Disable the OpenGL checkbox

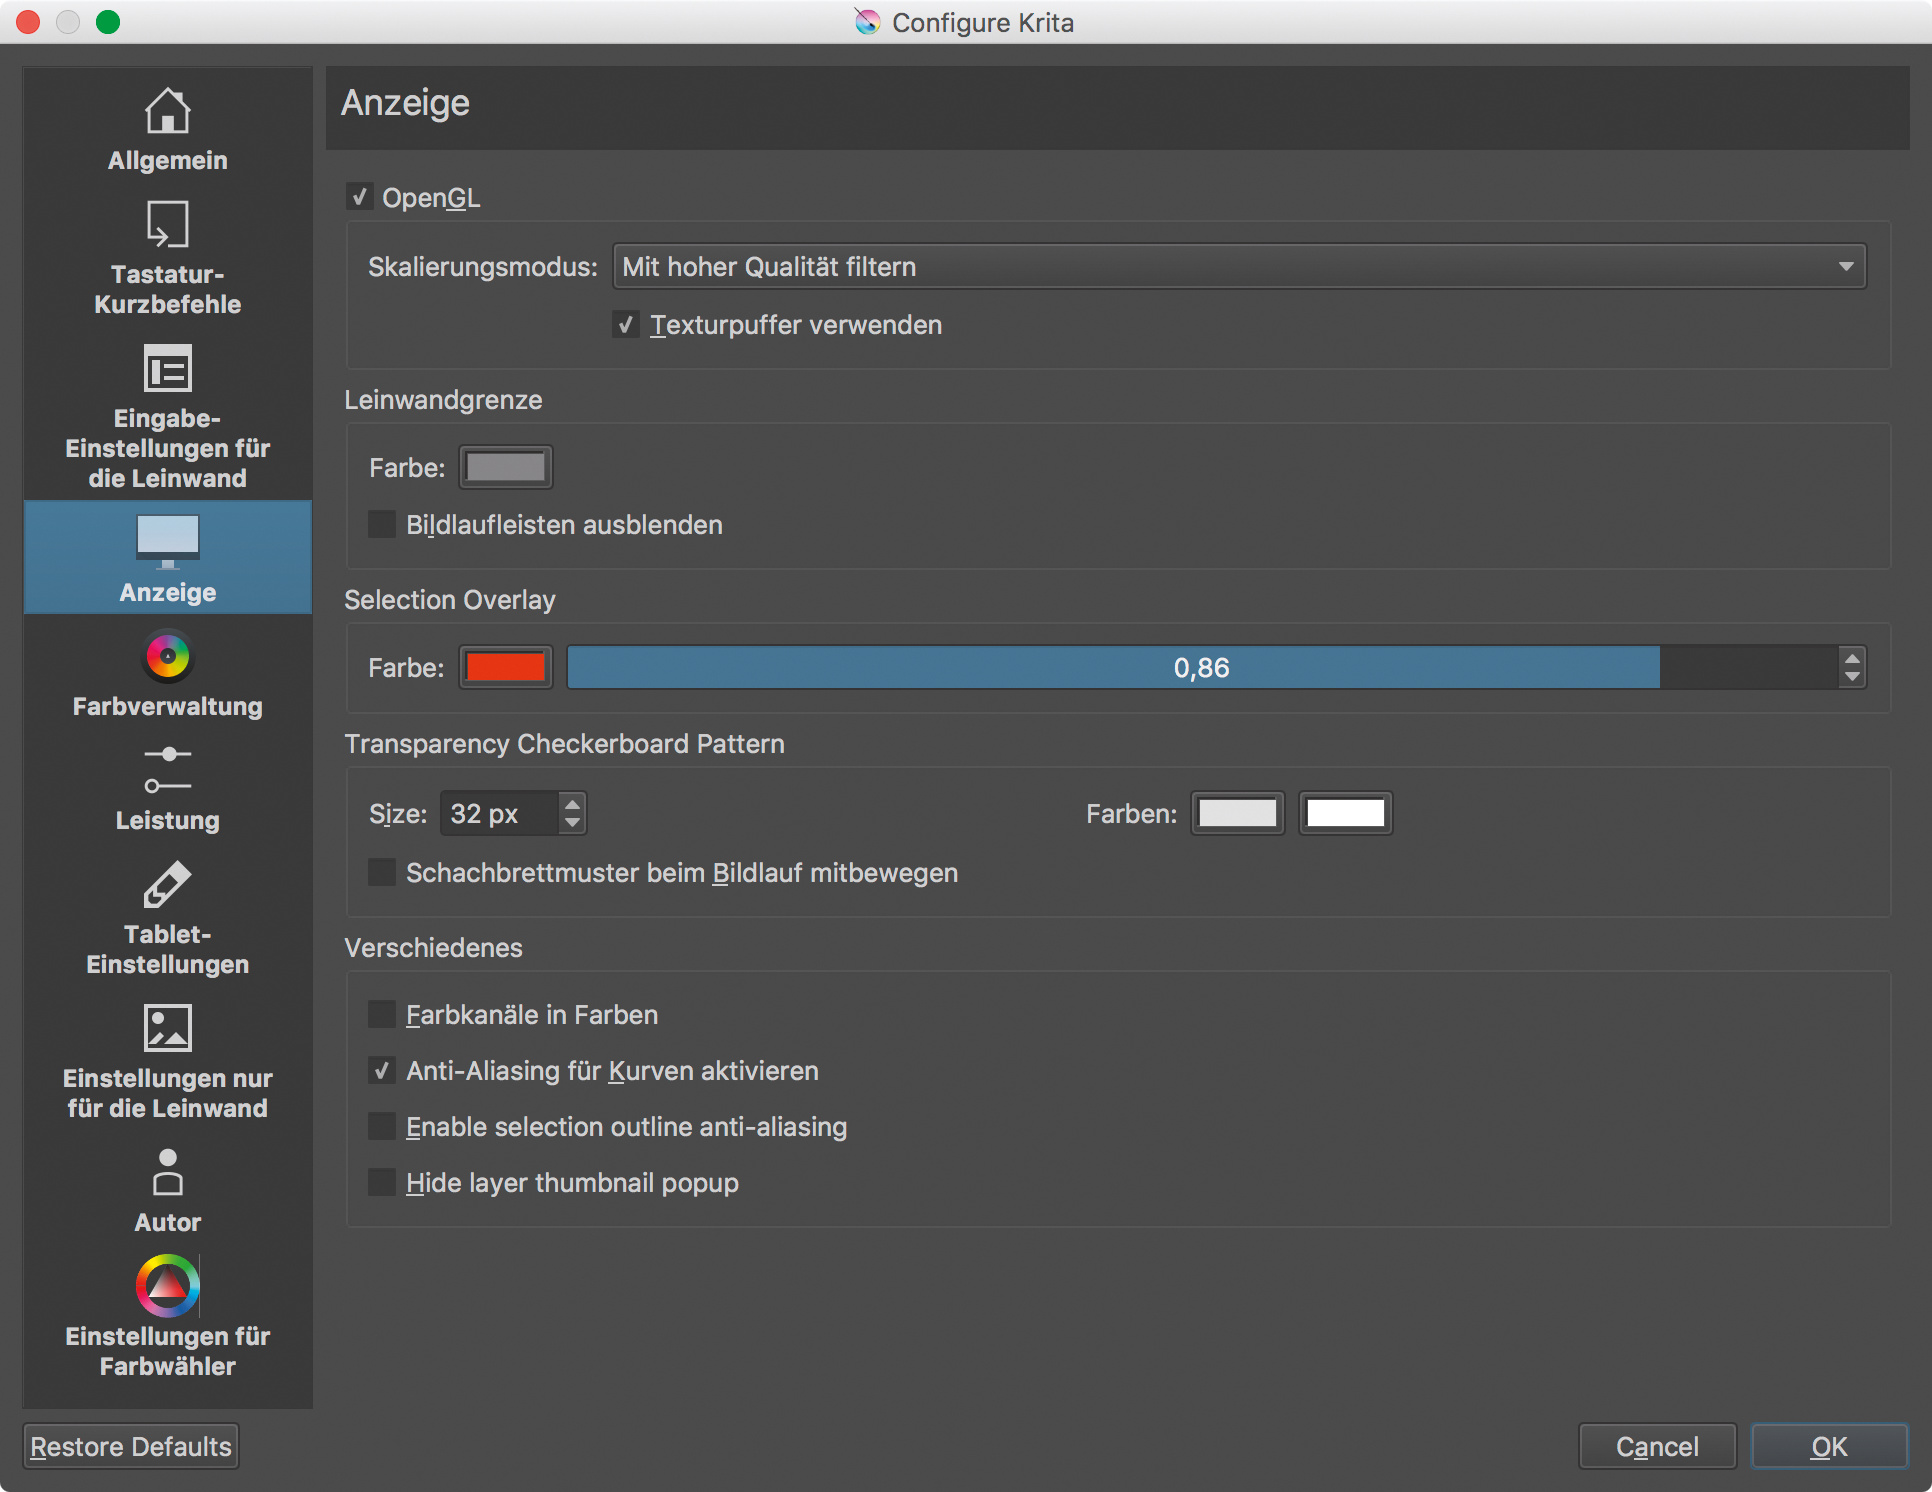[x=360, y=197]
